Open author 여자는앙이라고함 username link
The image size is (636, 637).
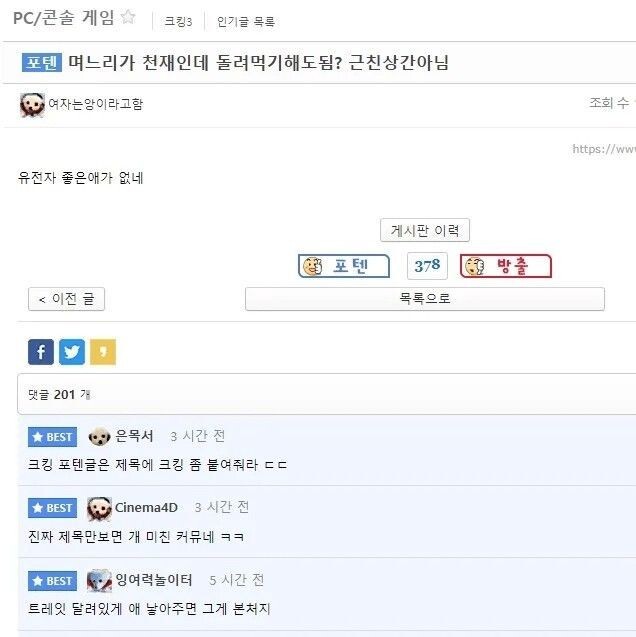96,104
